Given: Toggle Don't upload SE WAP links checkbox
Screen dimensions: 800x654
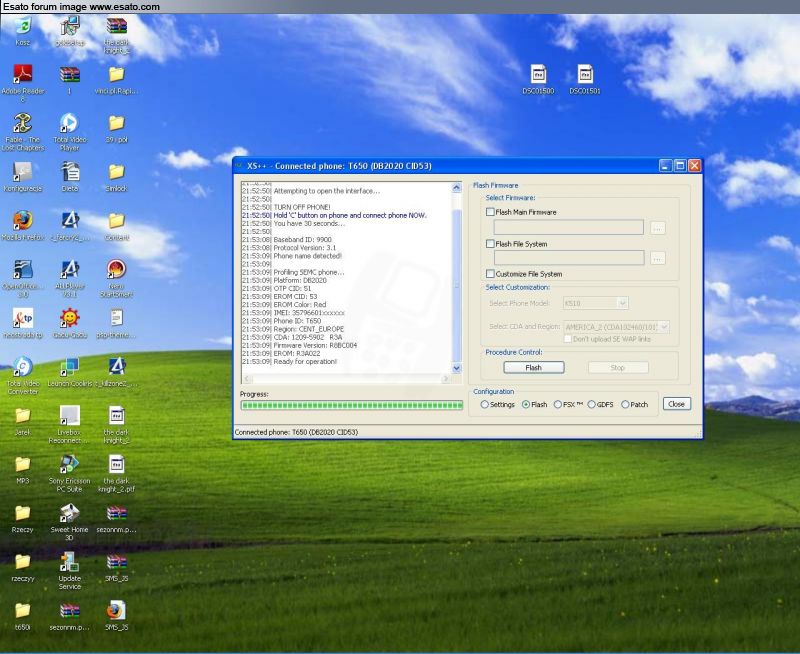Looking at the screenshot, I should tap(567, 339).
